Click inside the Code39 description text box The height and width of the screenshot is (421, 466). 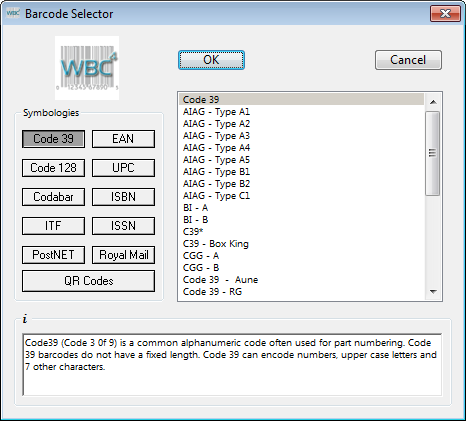[232, 365]
